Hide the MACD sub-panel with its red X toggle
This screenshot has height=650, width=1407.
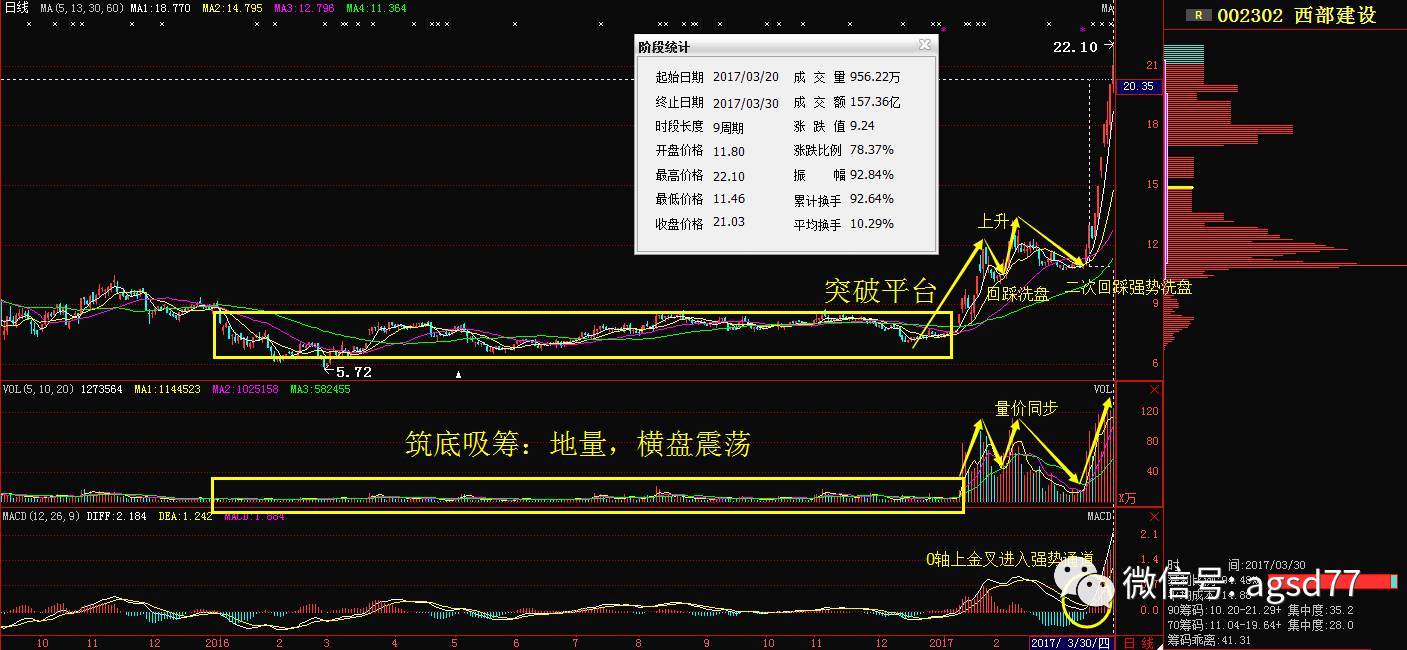point(1154,517)
